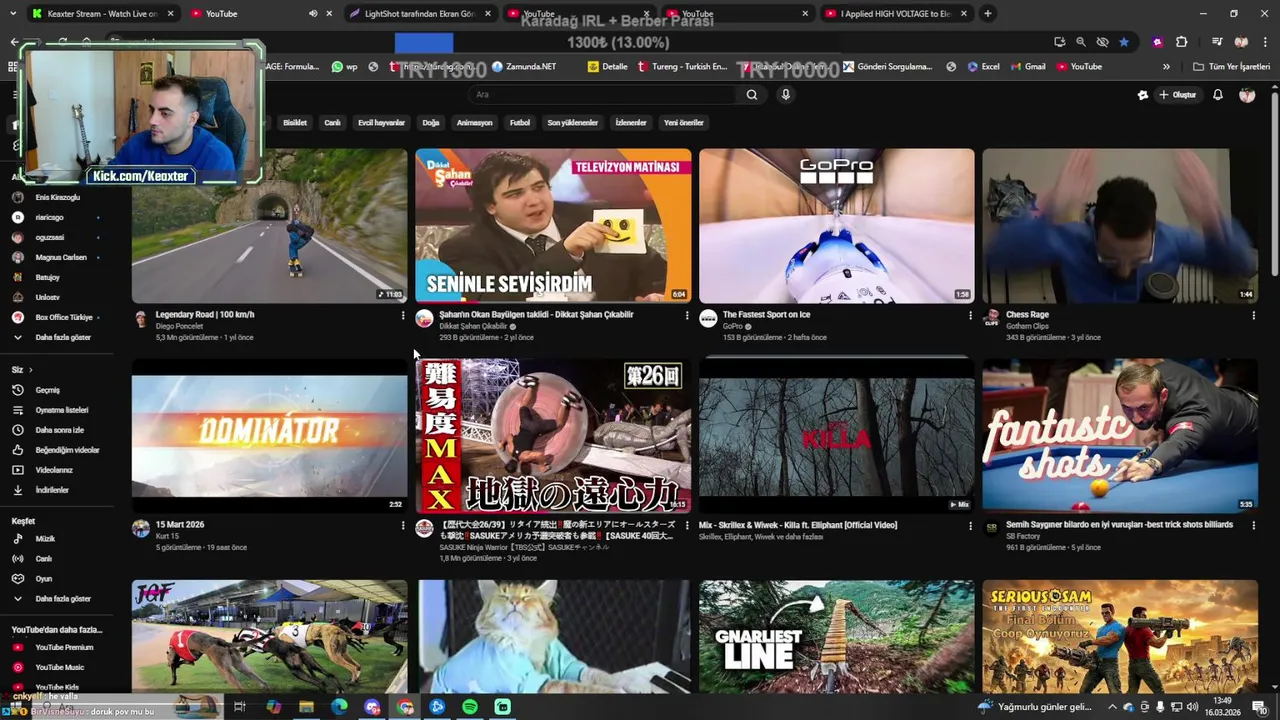Open YouTube Music sidebar link
1280x720 pixels.
(x=58, y=667)
